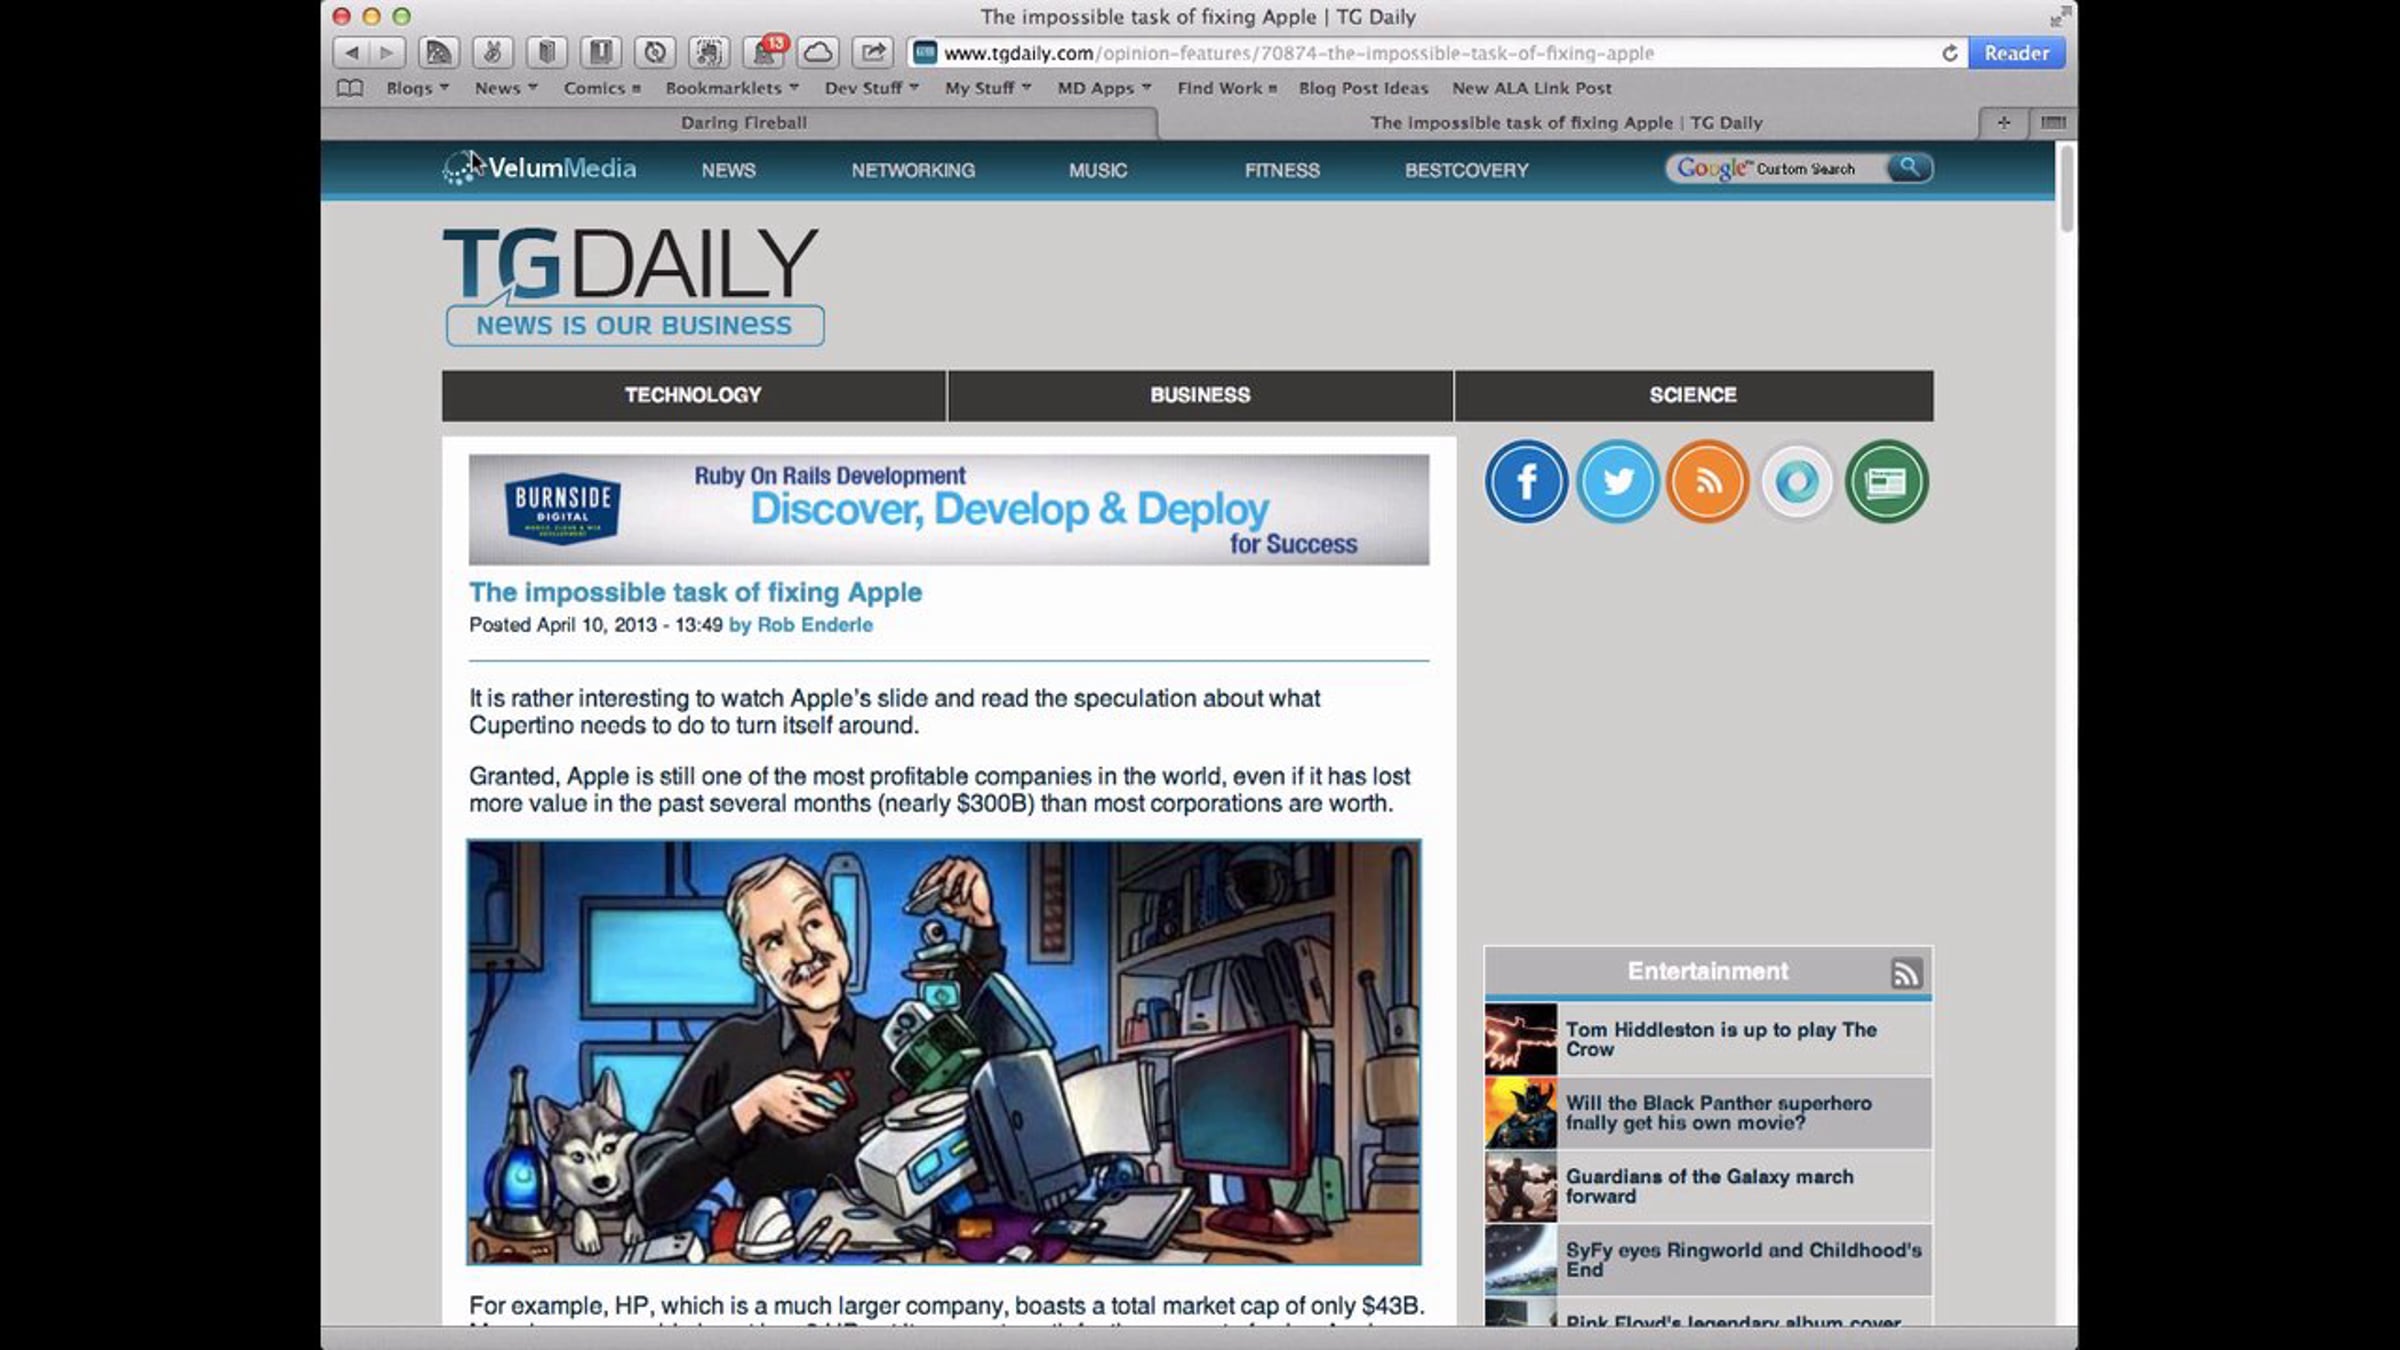
Task: Click the vertical page scrollbar thumb
Action: click(x=2066, y=188)
